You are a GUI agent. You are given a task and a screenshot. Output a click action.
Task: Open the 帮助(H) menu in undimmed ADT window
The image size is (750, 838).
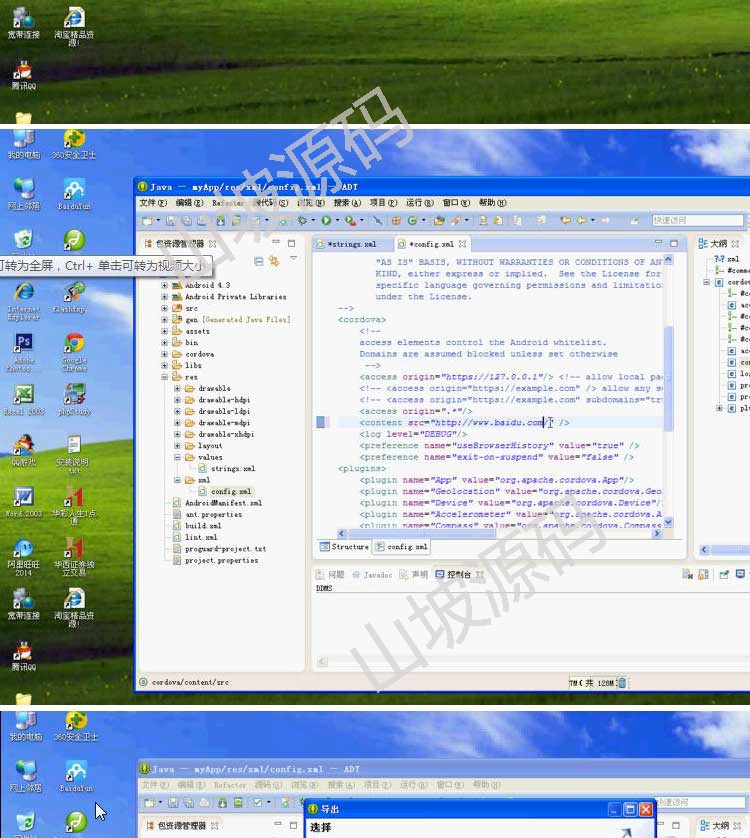click(x=492, y=203)
